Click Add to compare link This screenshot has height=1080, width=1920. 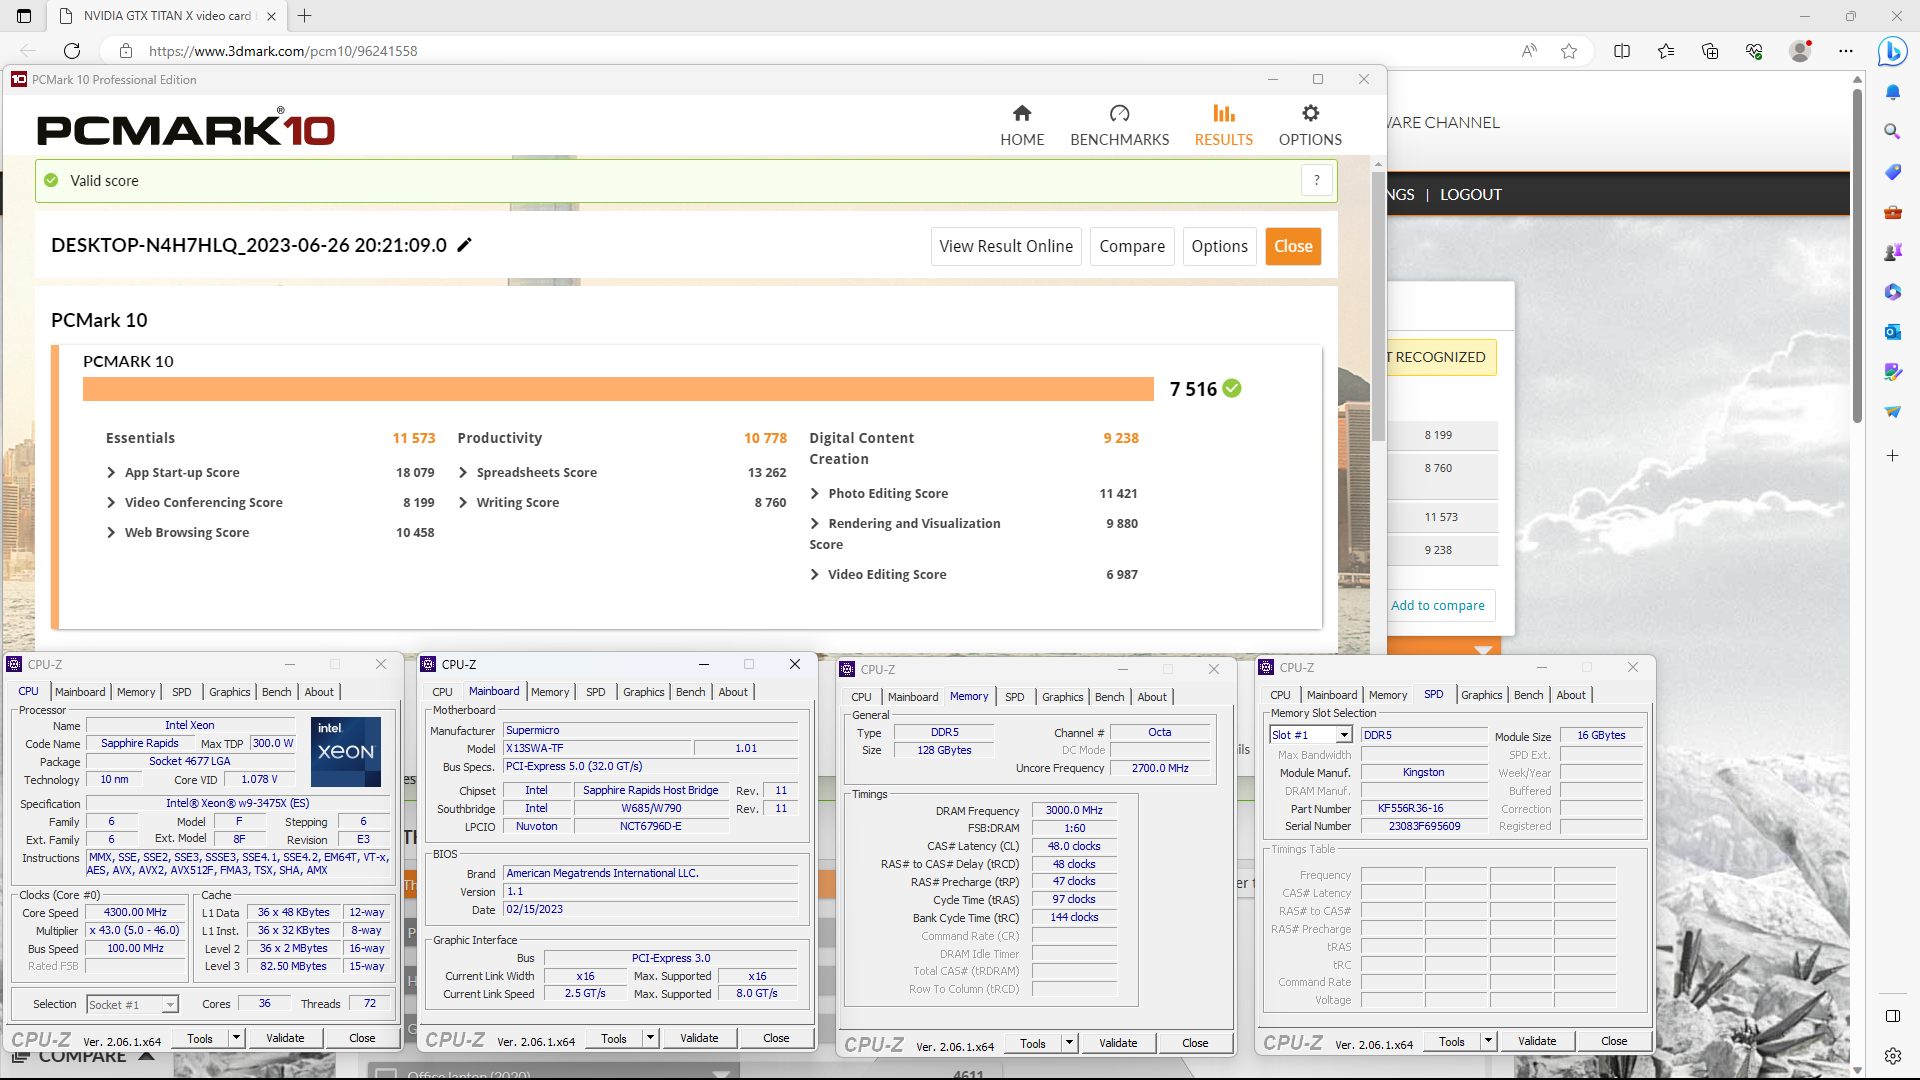[x=1437, y=605]
